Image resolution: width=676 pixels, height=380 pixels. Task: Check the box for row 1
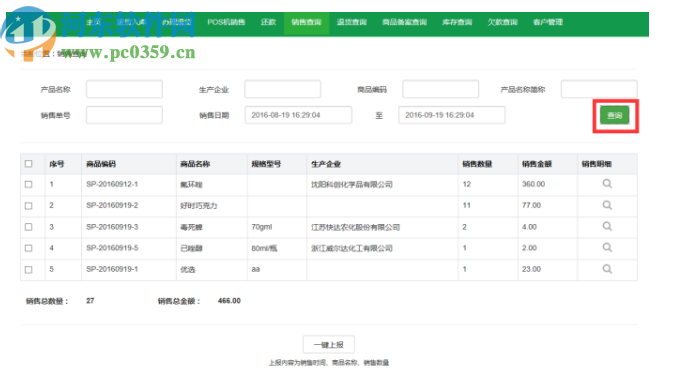click(x=28, y=184)
